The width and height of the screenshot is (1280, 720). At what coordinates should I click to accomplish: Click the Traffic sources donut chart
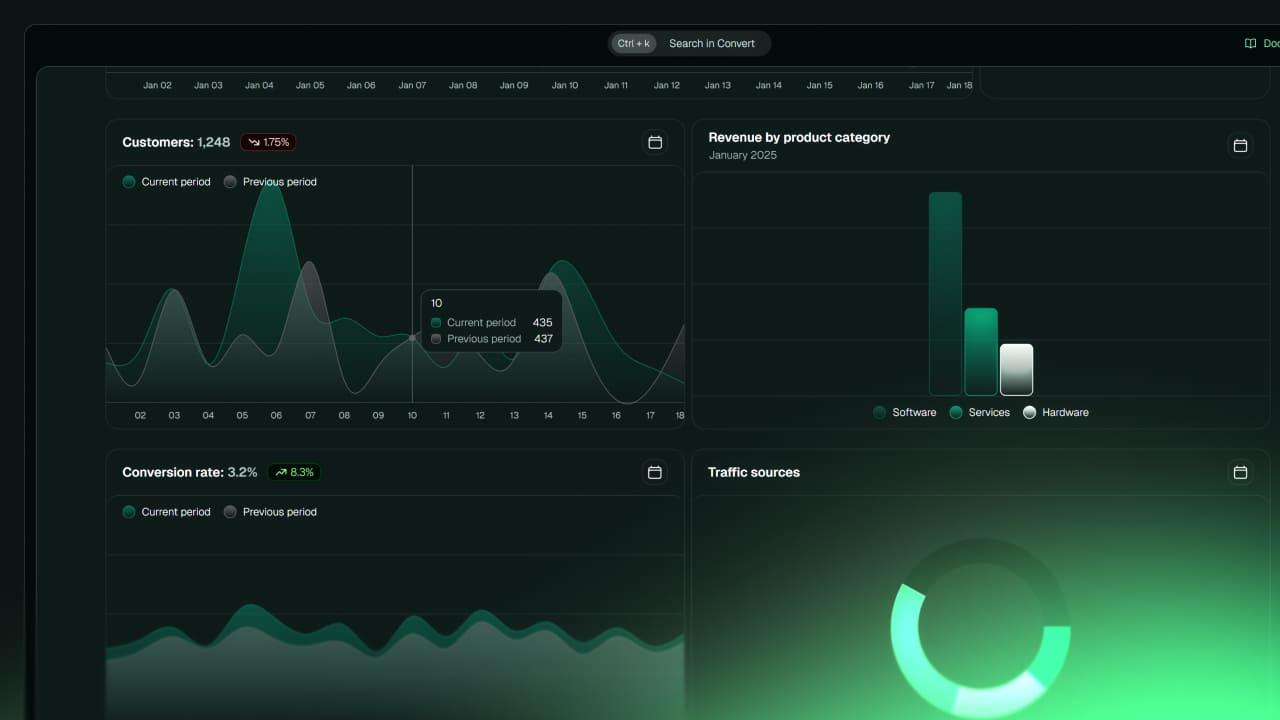pos(980,630)
